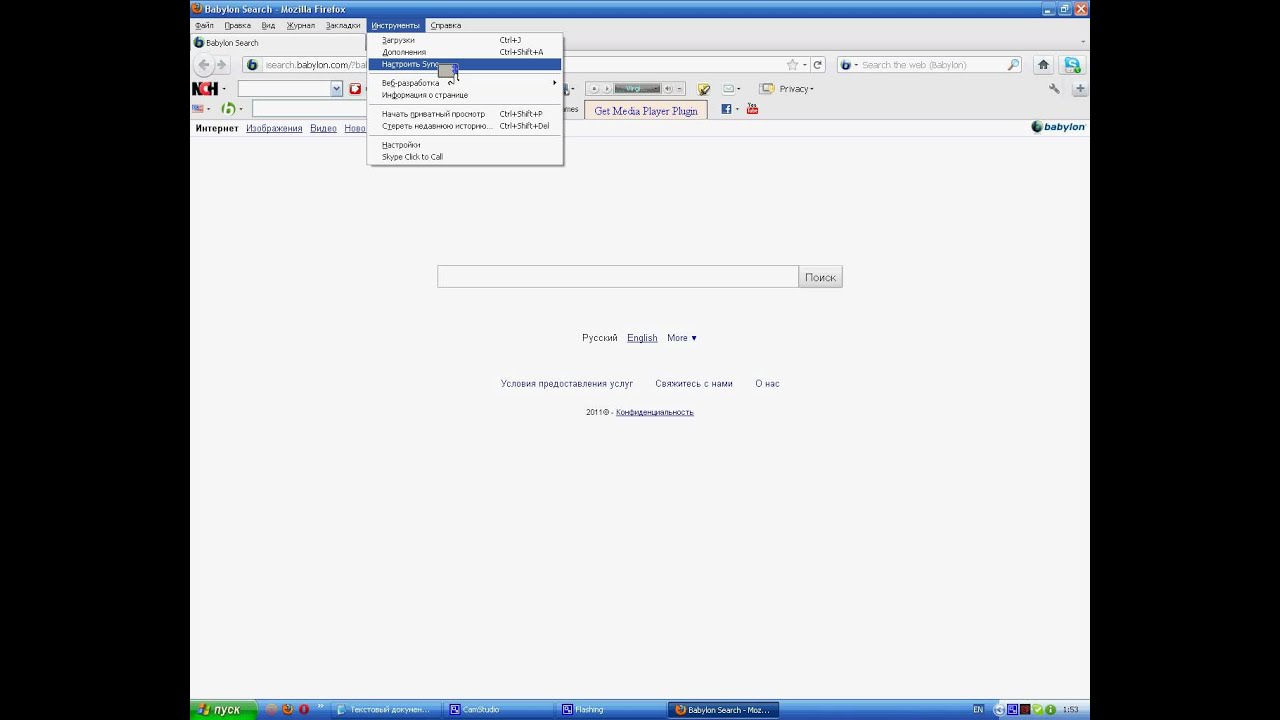Viewport: 1280px width, 720px height.
Task: Click the browser forward arrow
Action: [x=222, y=65]
